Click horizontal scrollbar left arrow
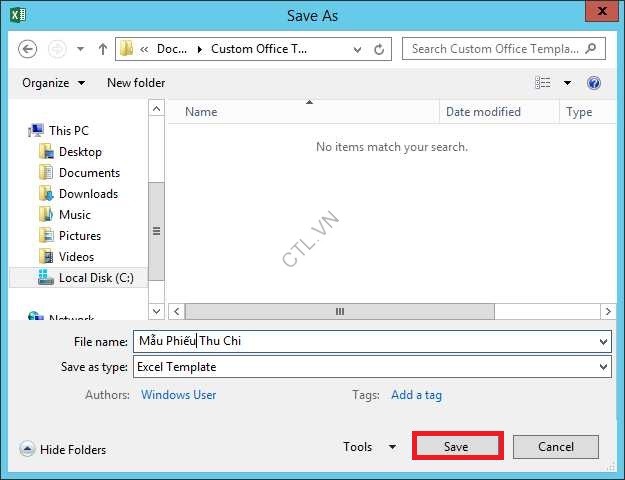The image size is (625, 480). click(177, 311)
